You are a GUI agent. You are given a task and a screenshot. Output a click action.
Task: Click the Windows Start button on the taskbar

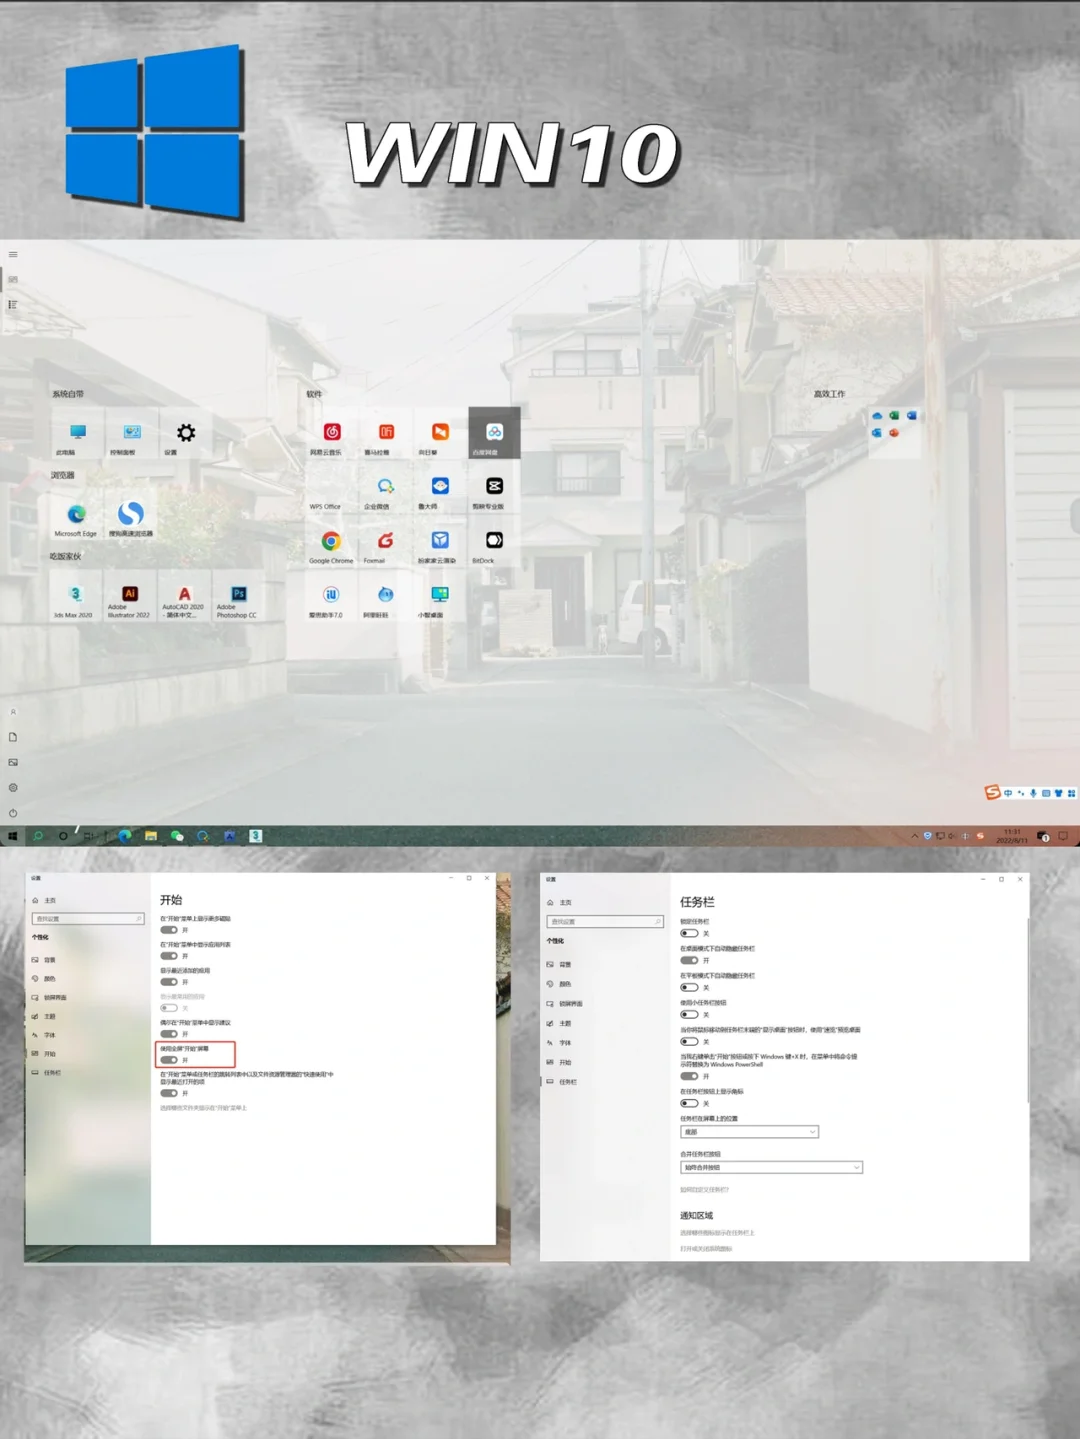click(x=13, y=836)
